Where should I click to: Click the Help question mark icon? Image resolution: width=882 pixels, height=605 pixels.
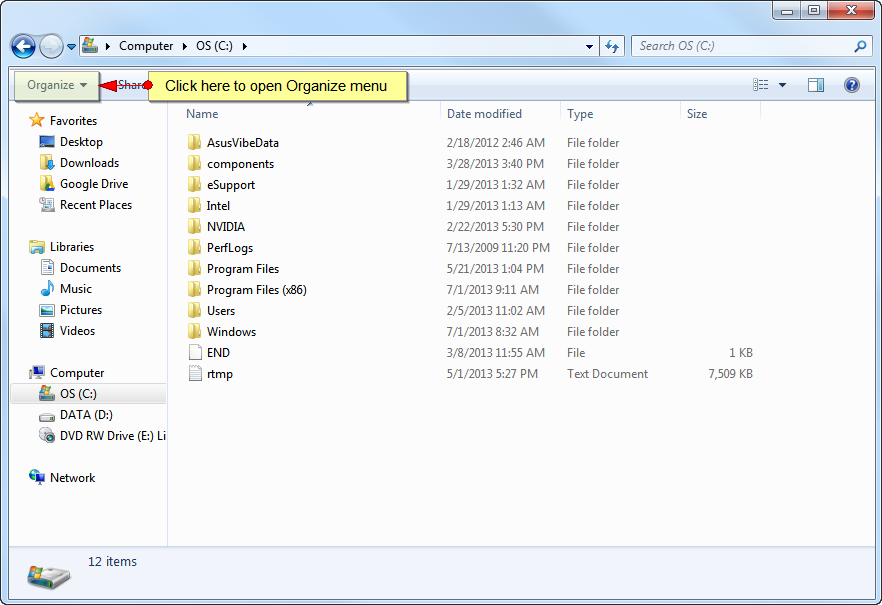click(852, 85)
